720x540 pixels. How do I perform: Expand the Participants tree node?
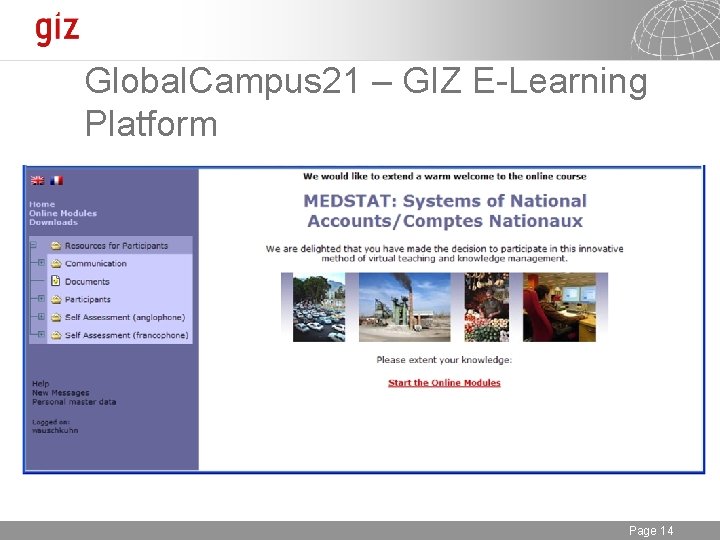pyautogui.click(x=41, y=298)
